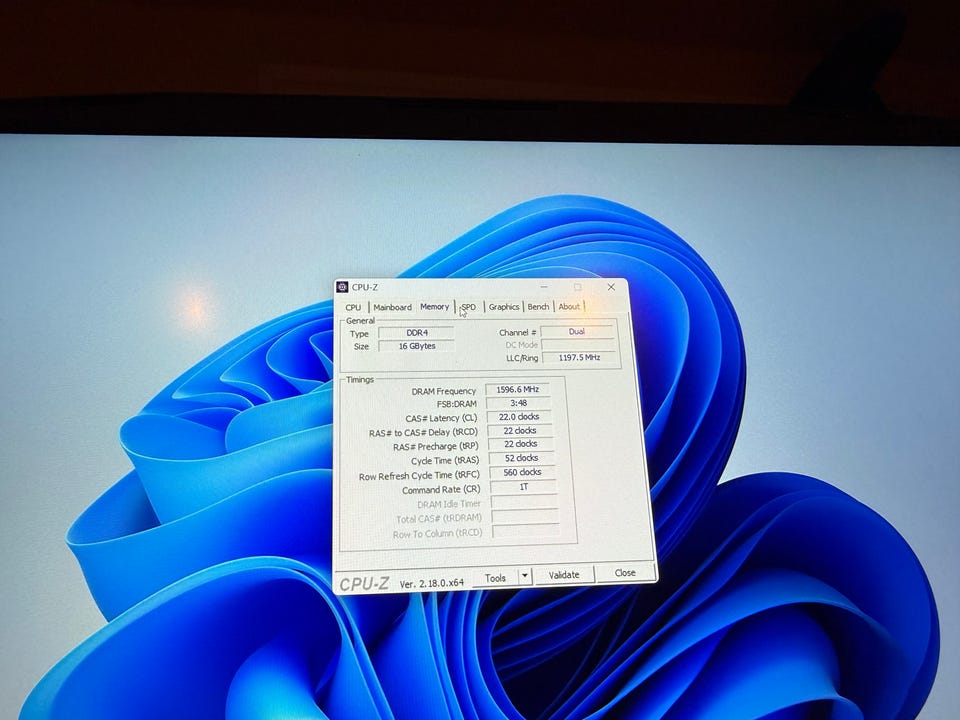Click the tRCD 22 clocks value
The image size is (960, 720).
coord(520,431)
